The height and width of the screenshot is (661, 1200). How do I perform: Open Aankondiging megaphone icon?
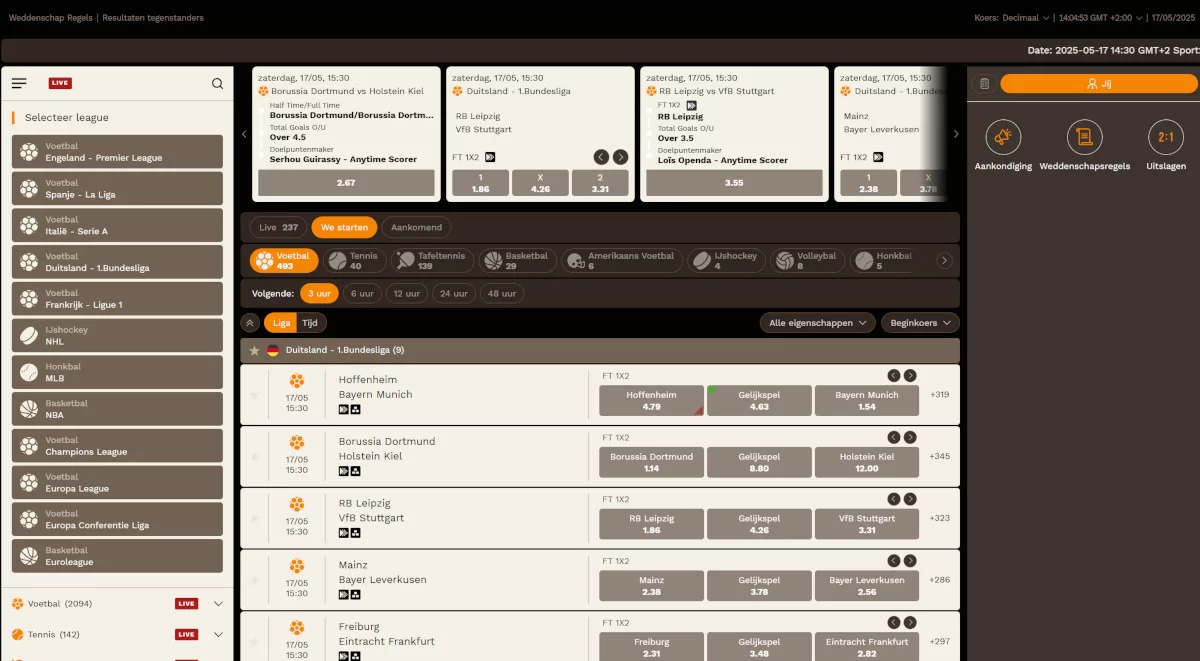coord(1003,137)
